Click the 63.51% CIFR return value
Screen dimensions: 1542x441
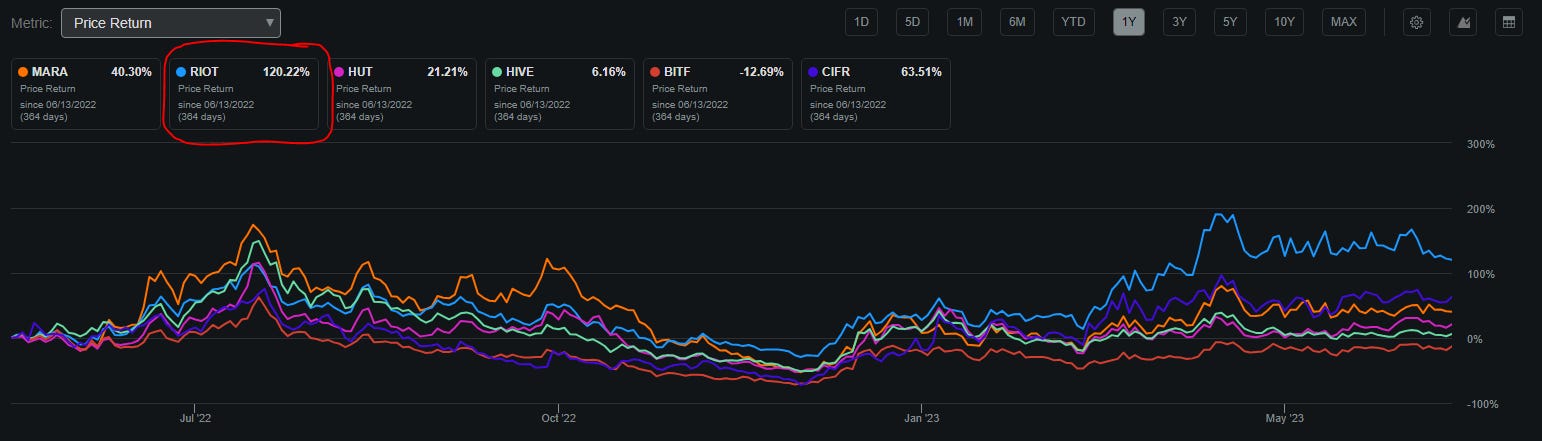(x=921, y=73)
